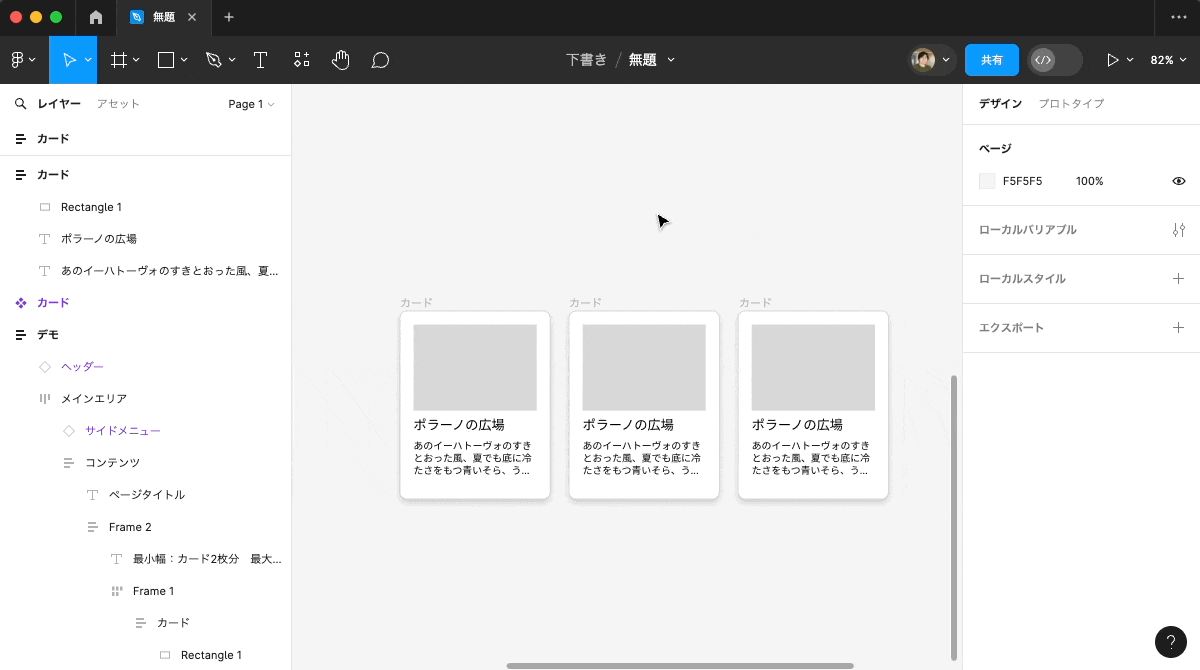The height and width of the screenshot is (670, 1200).
Task: Click the F5F5F5 page color swatch
Action: (x=986, y=181)
